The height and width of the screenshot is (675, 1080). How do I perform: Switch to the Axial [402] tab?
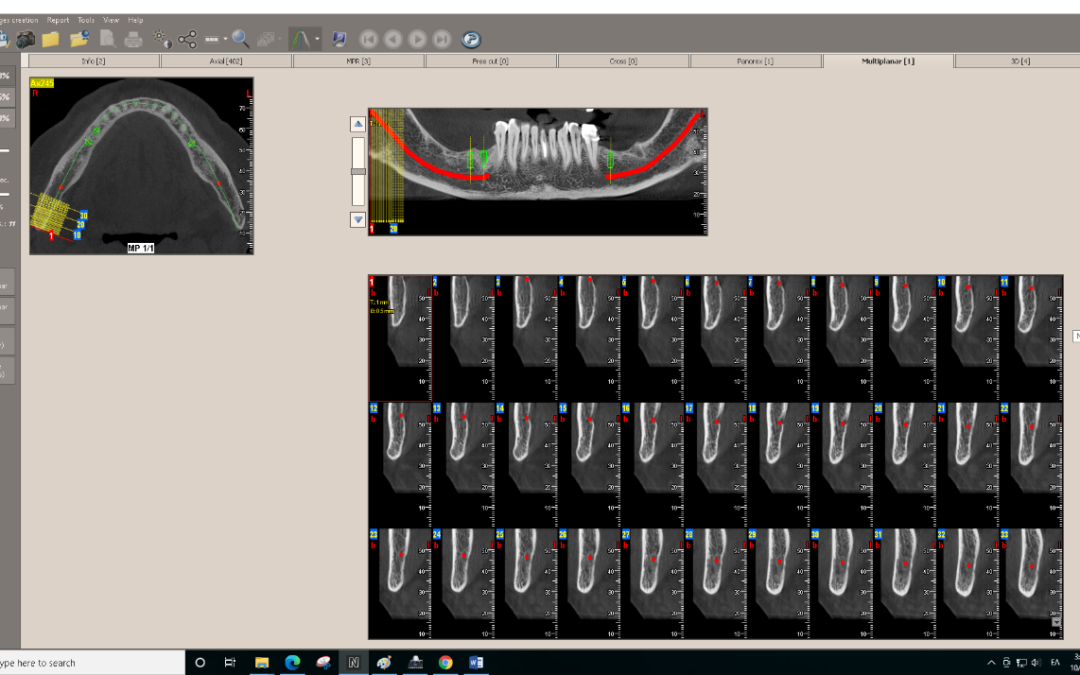pyautogui.click(x=226, y=61)
